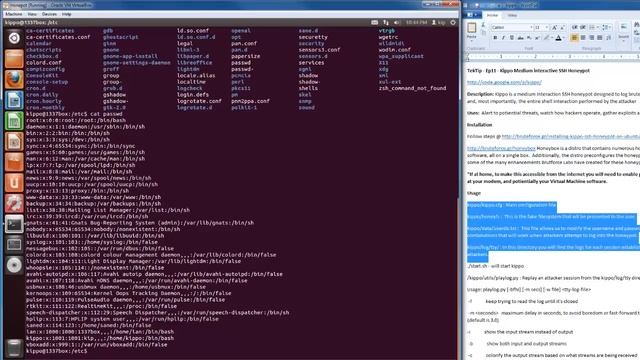Toggle Subscript in WordPad
Image resolution: width=640 pixels, height=360 pixels.
point(529,38)
